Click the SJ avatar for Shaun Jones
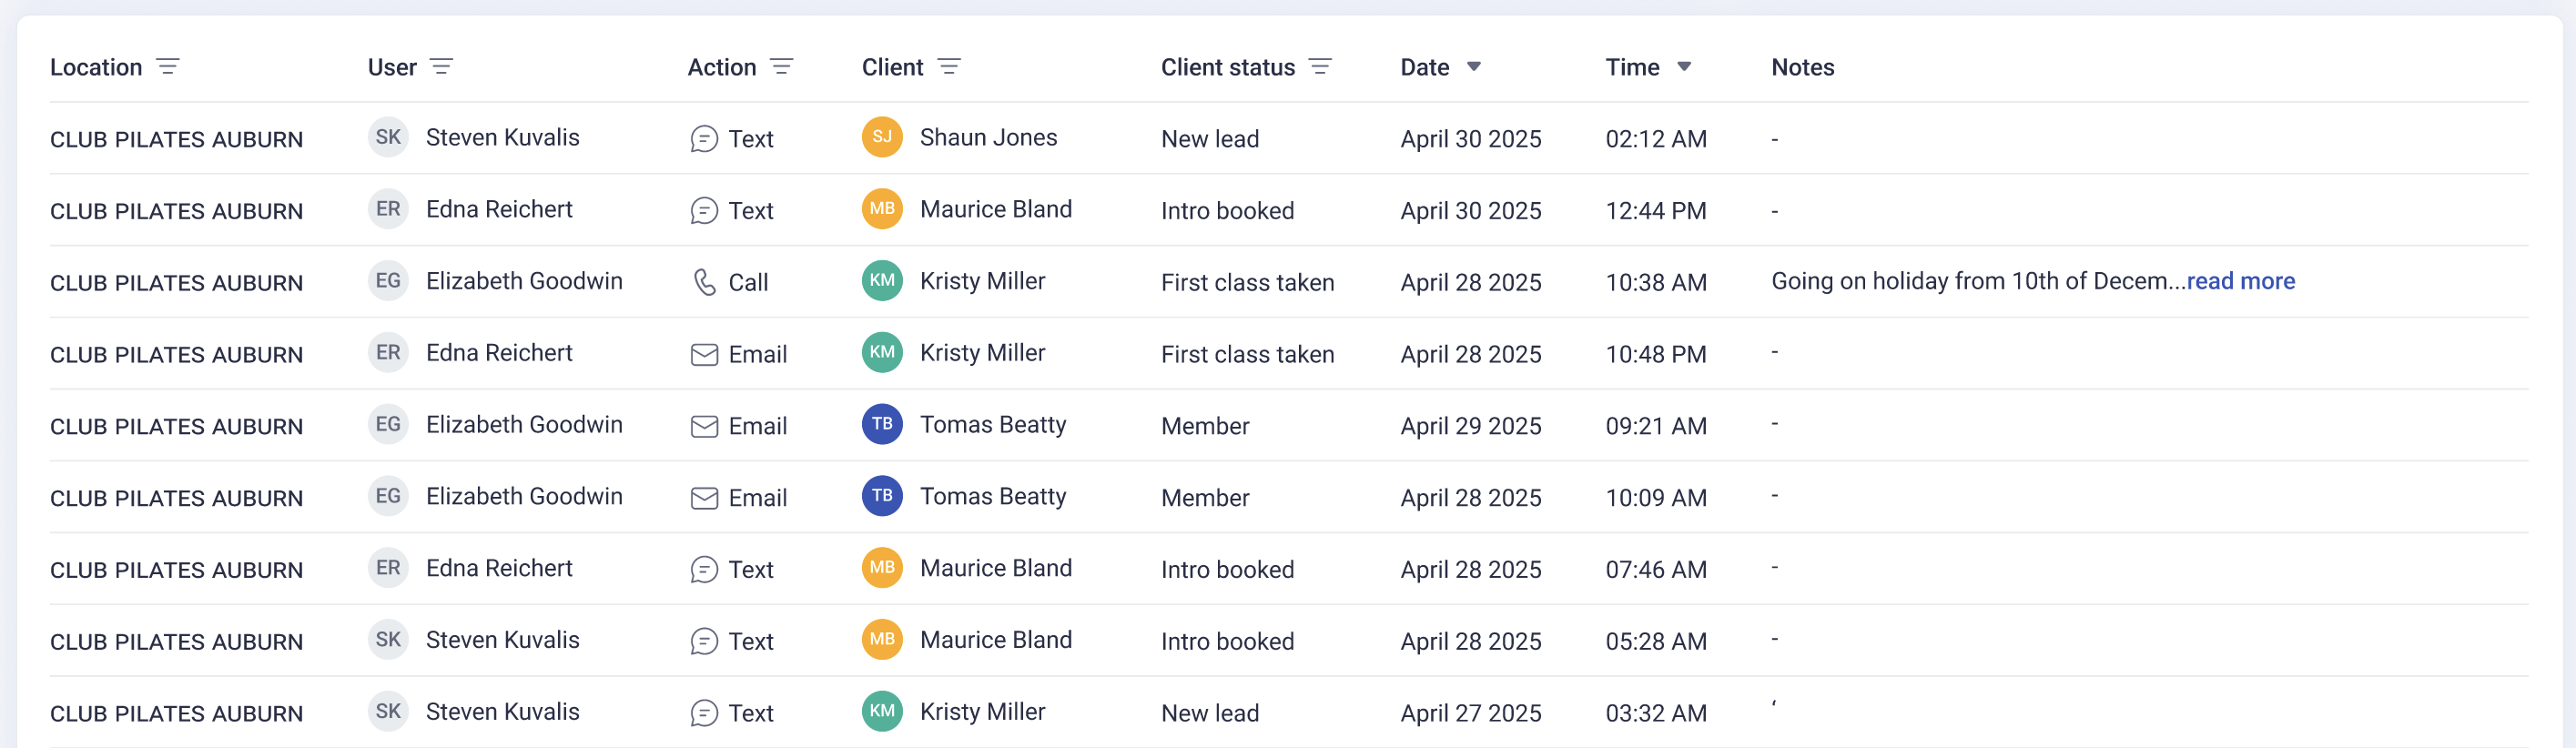The image size is (2576, 748). coord(881,138)
